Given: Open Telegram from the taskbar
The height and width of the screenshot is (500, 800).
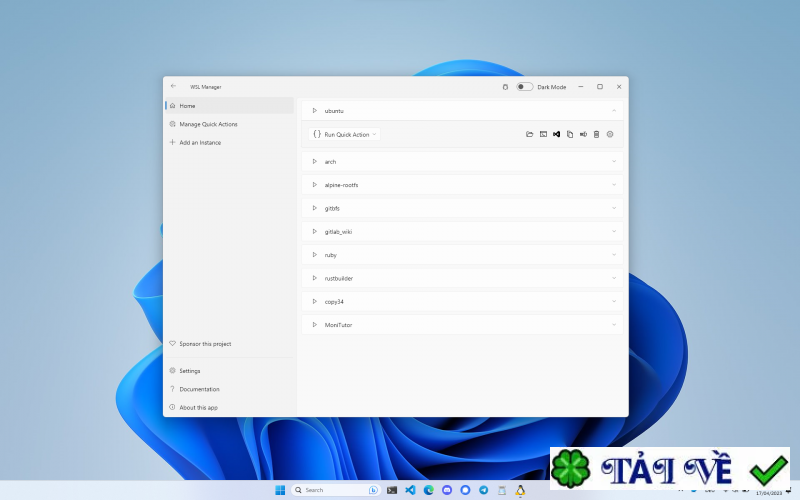Looking at the screenshot, I should tap(484, 490).
